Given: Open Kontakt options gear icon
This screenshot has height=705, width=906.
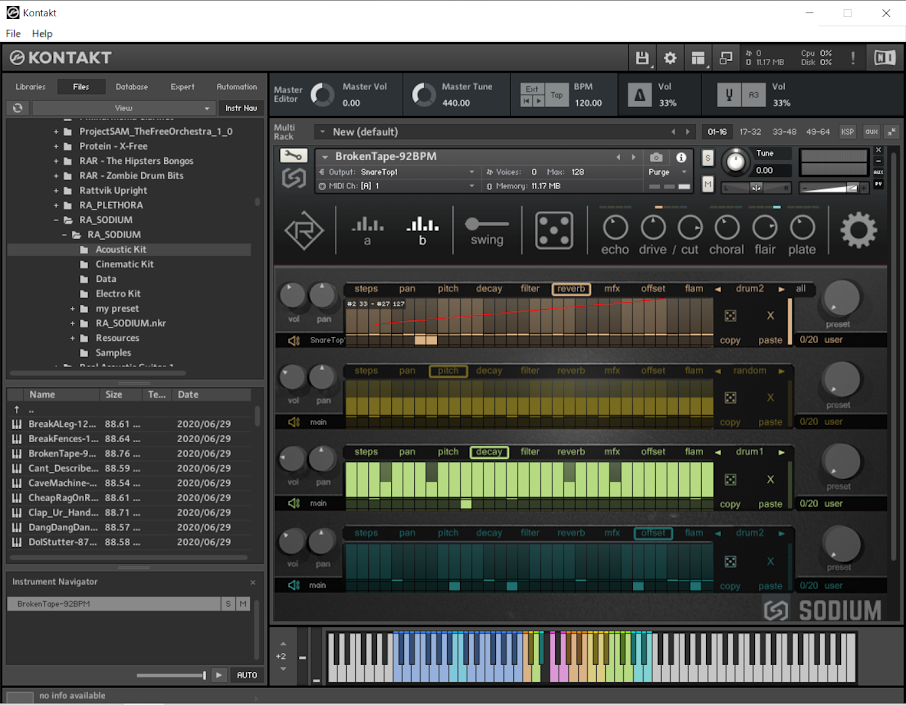Looking at the screenshot, I should [x=670, y=58].
